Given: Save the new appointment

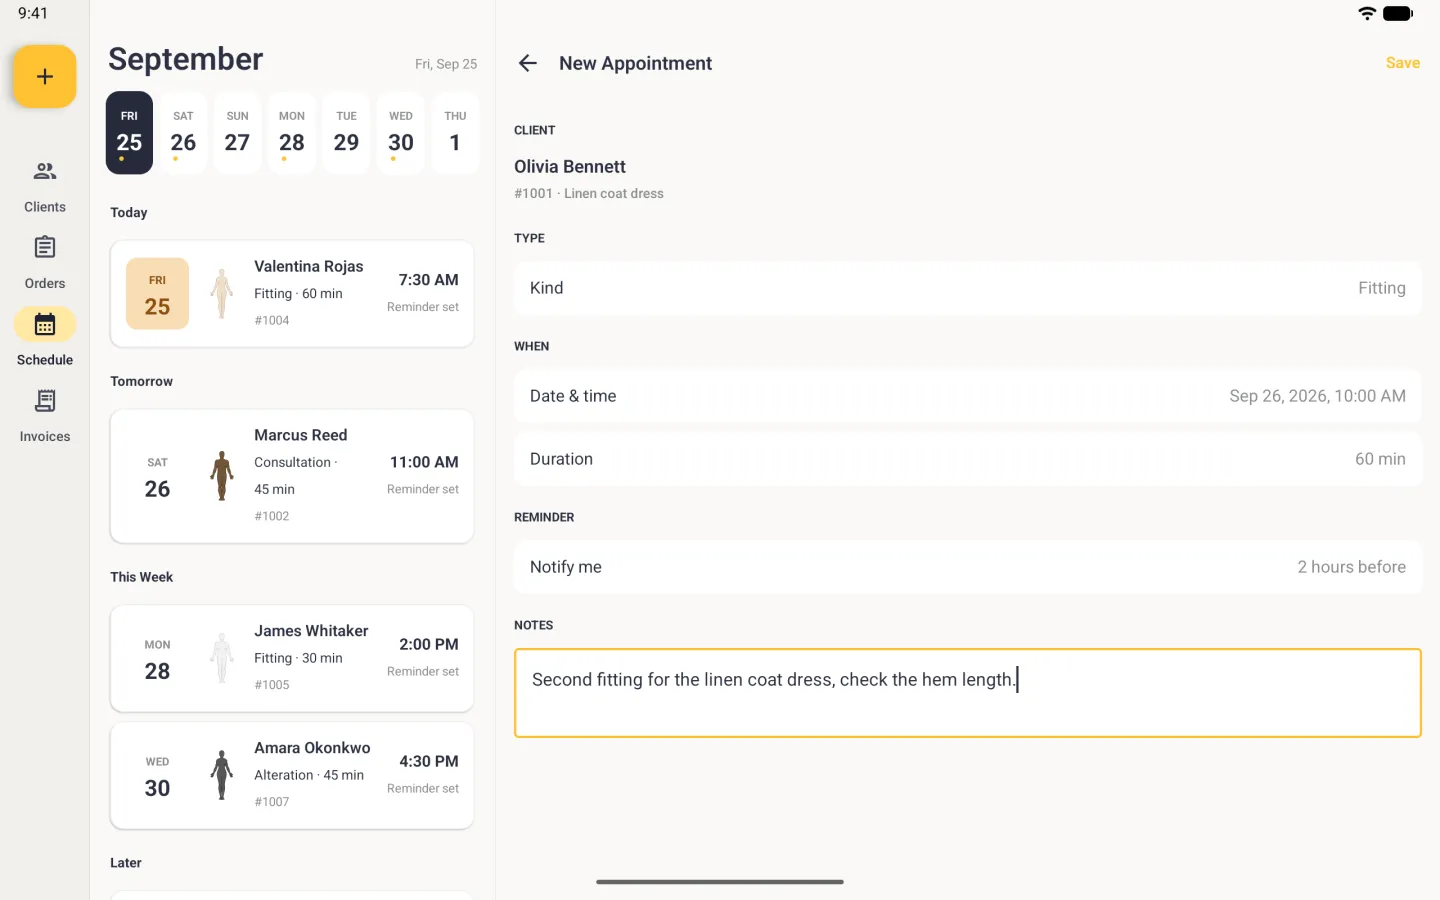Looking at the screenshot, I should pos(1403,63).
